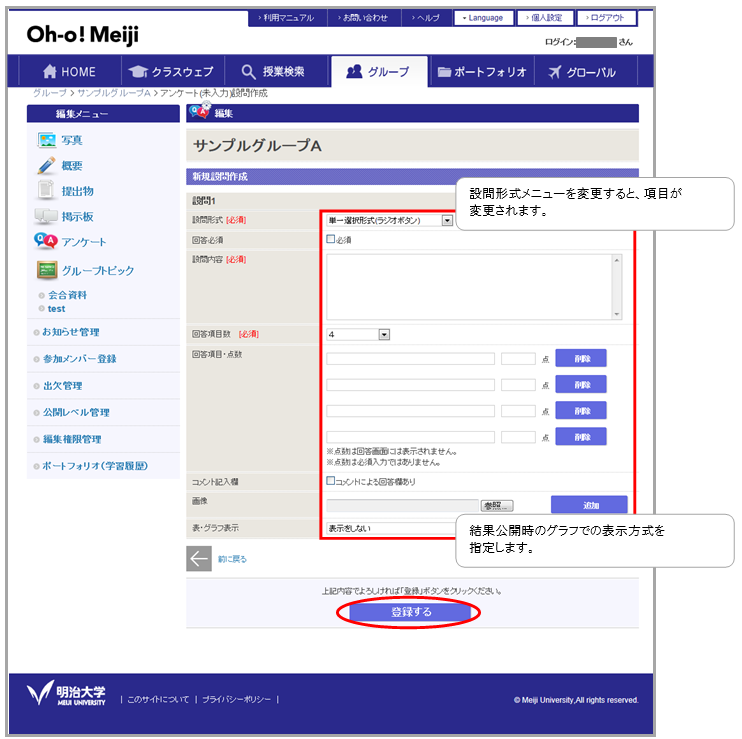Open 参加メンバー登録 in sidebar

80,359
